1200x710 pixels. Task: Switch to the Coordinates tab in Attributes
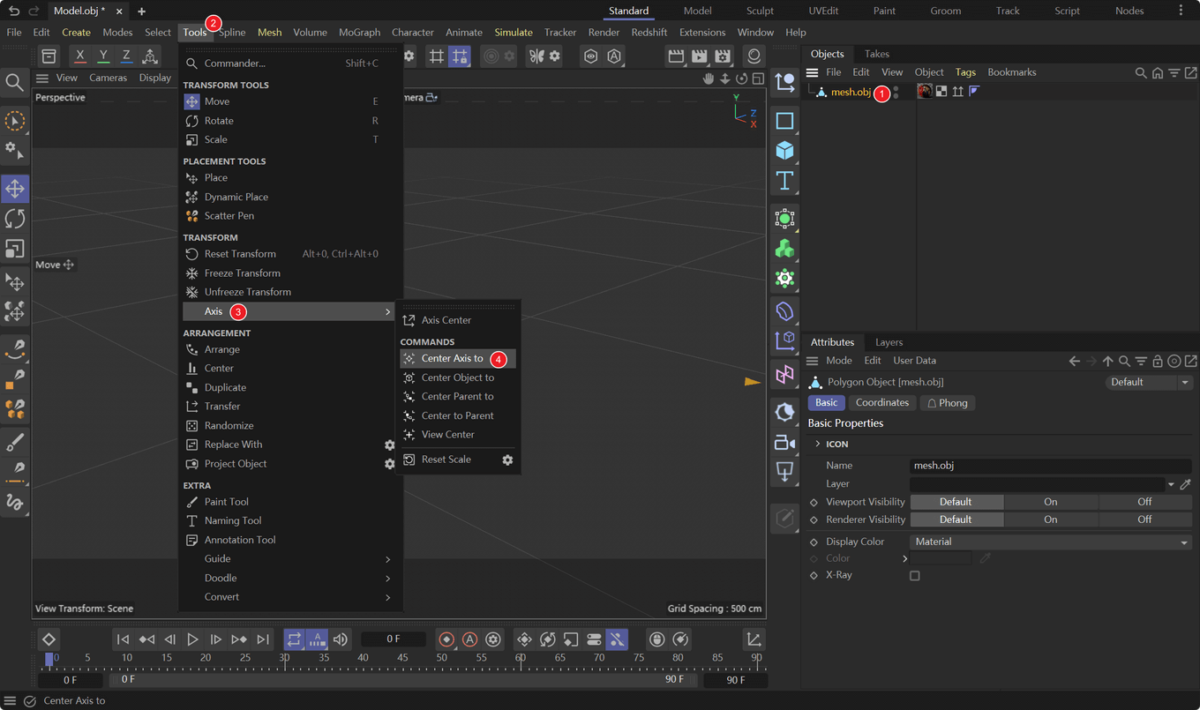tap(882, 402)
